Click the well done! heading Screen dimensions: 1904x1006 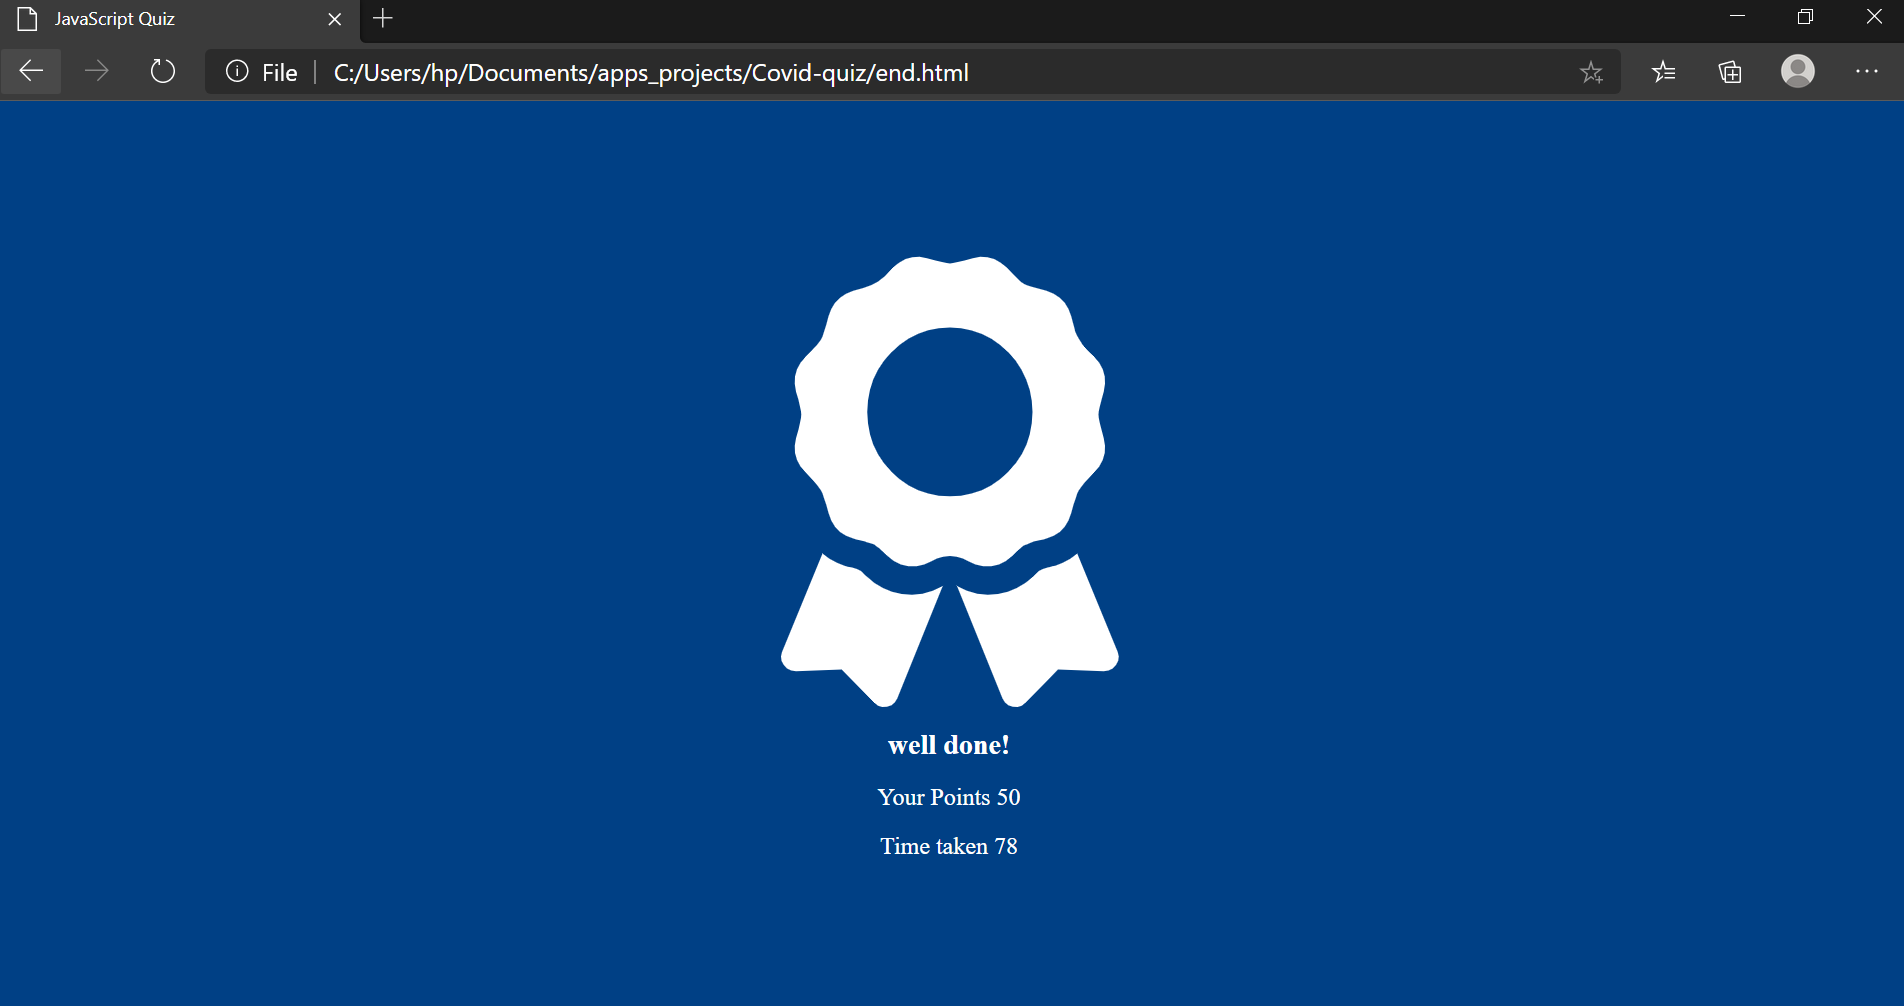[948, 744]
